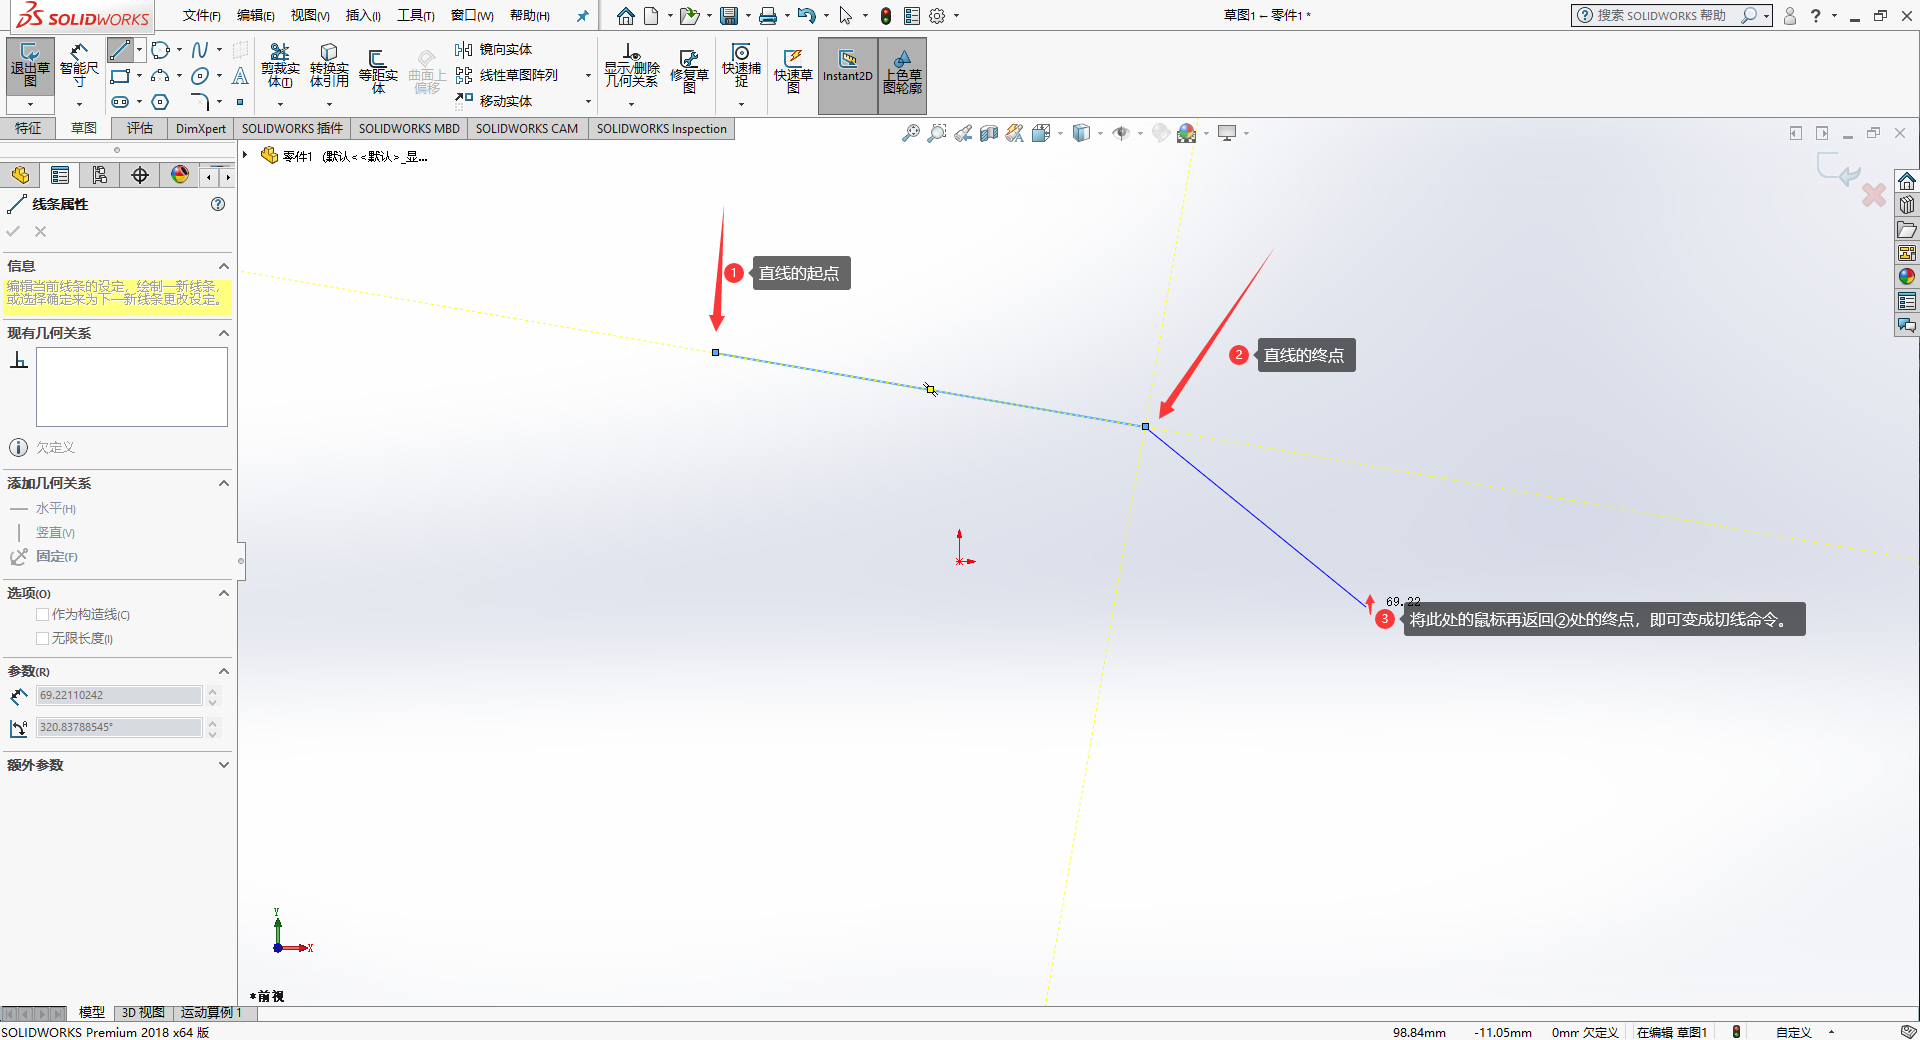Collapse the 添加几何关系 section
The width and height of the screenshot is (1920, 1040).
(x=224, y=483)
